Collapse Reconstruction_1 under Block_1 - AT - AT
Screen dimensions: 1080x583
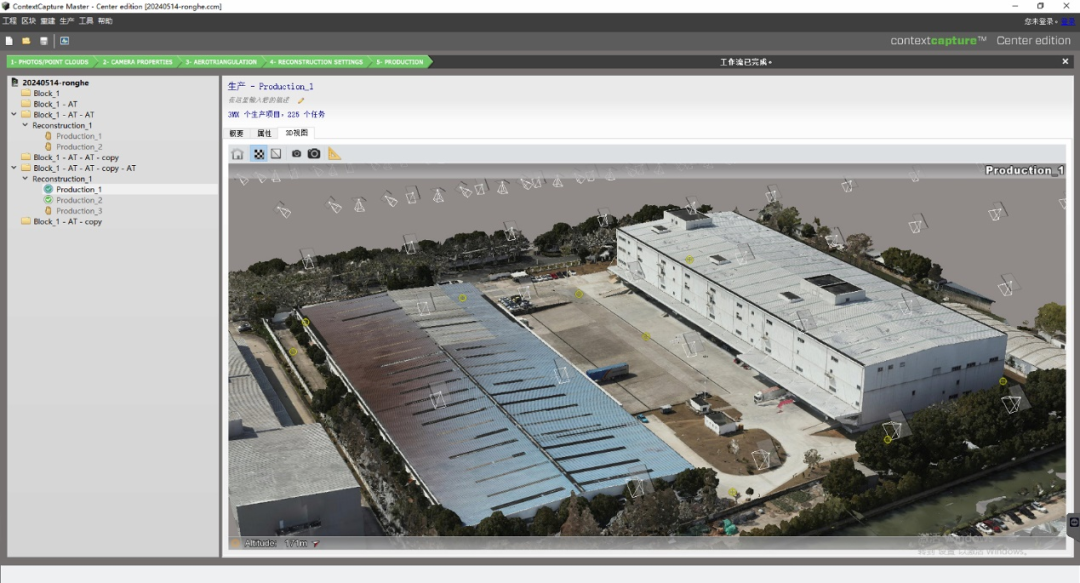25,125
